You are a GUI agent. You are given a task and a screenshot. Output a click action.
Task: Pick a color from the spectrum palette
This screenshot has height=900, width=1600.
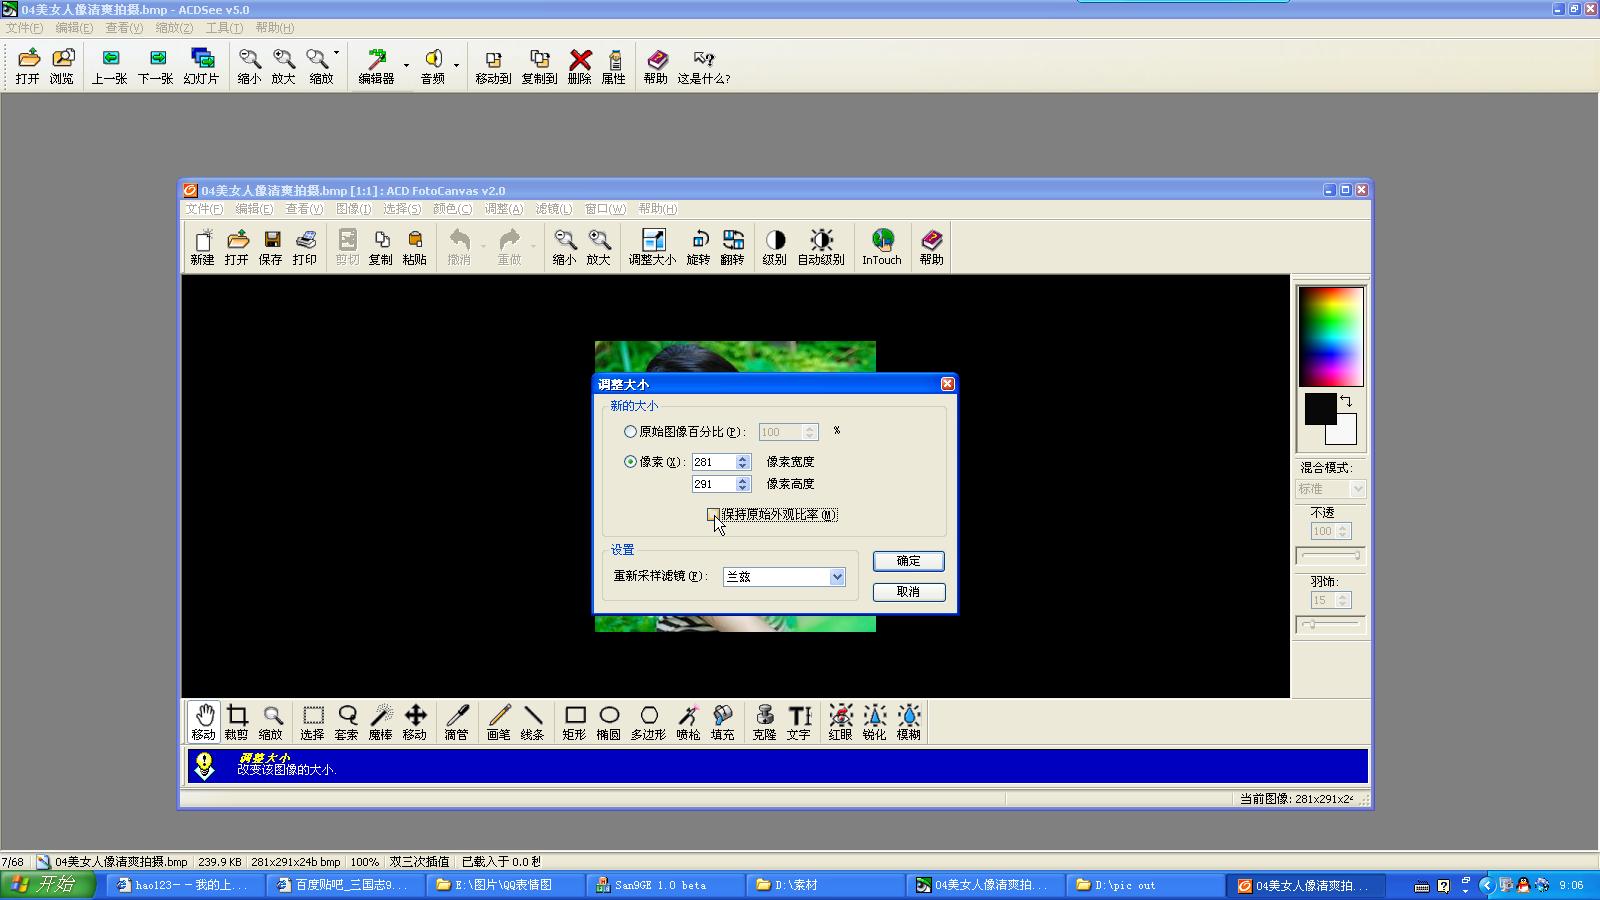click(x=1331, y=336)
